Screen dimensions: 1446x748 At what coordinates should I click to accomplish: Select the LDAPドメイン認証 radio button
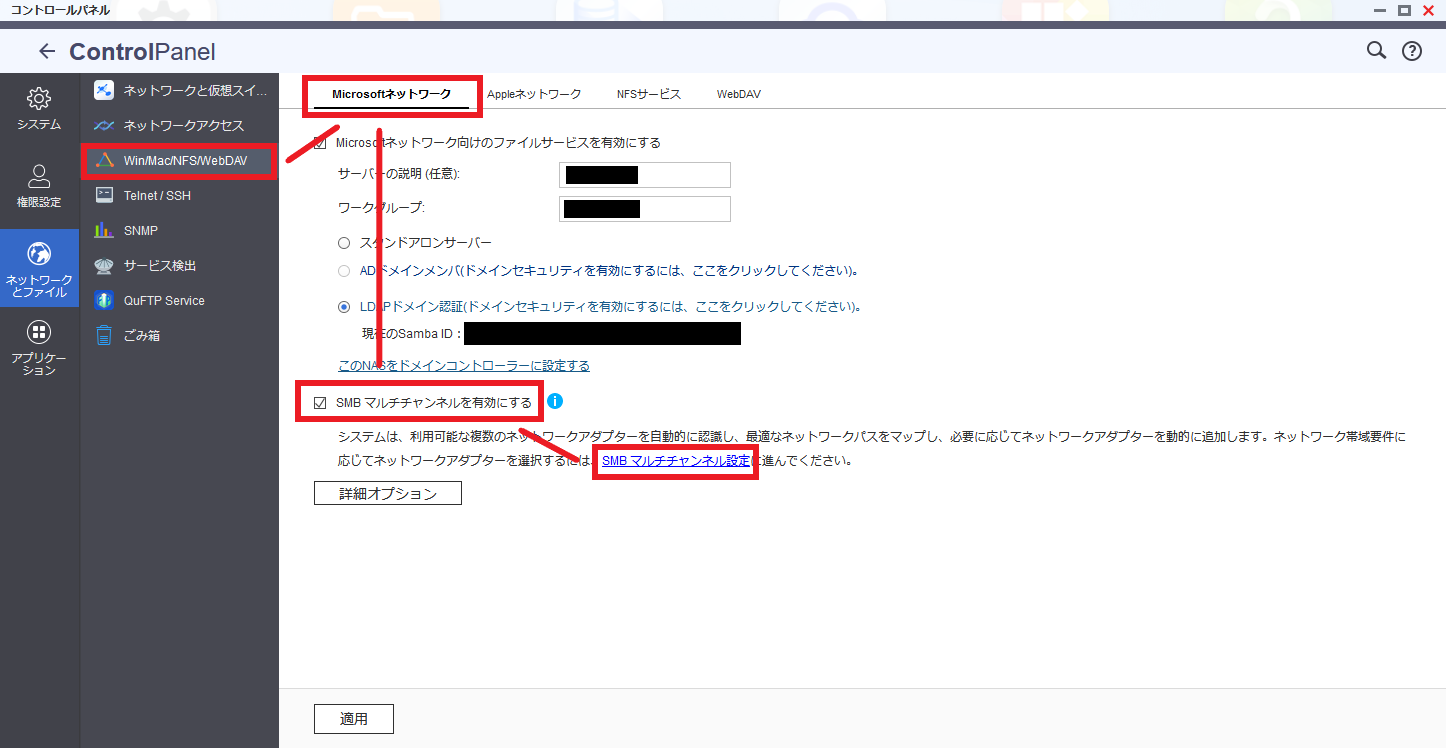coord(344,307)
